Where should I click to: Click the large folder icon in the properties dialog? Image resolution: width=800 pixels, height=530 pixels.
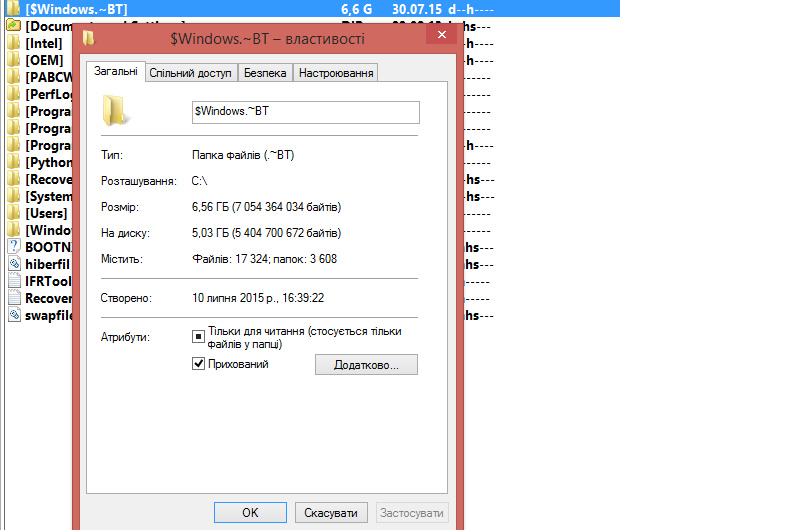point(115,110)
